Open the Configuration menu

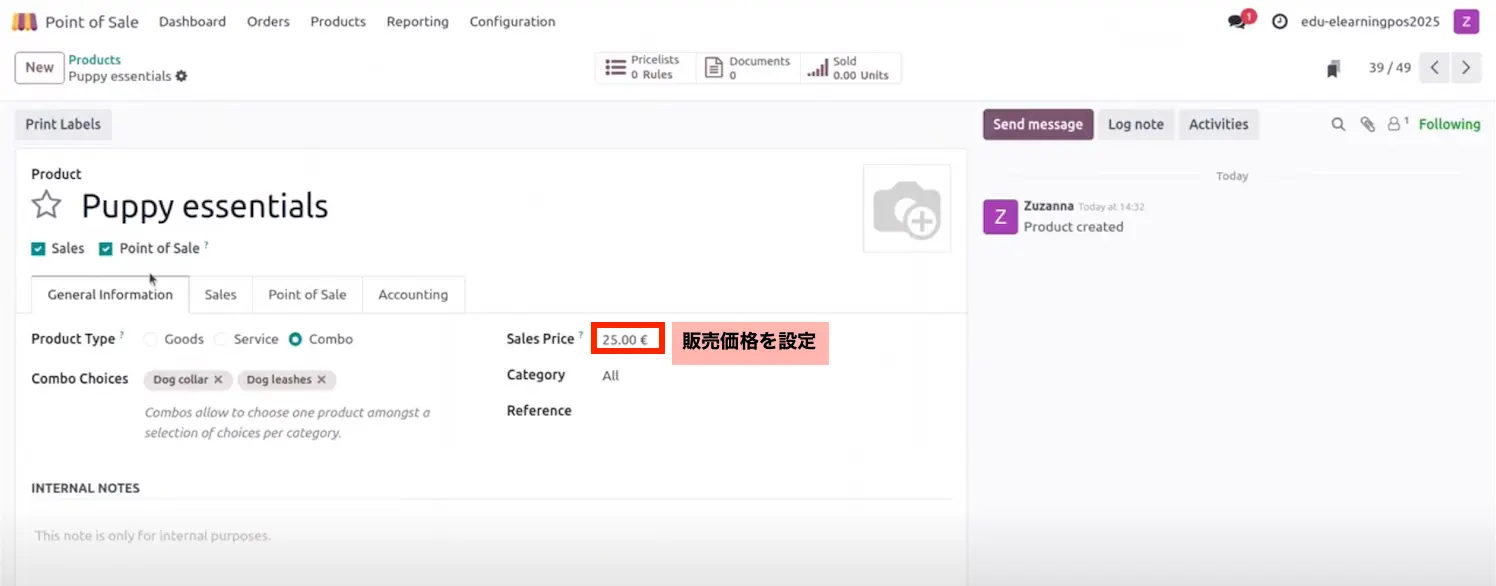click(512, 22)
